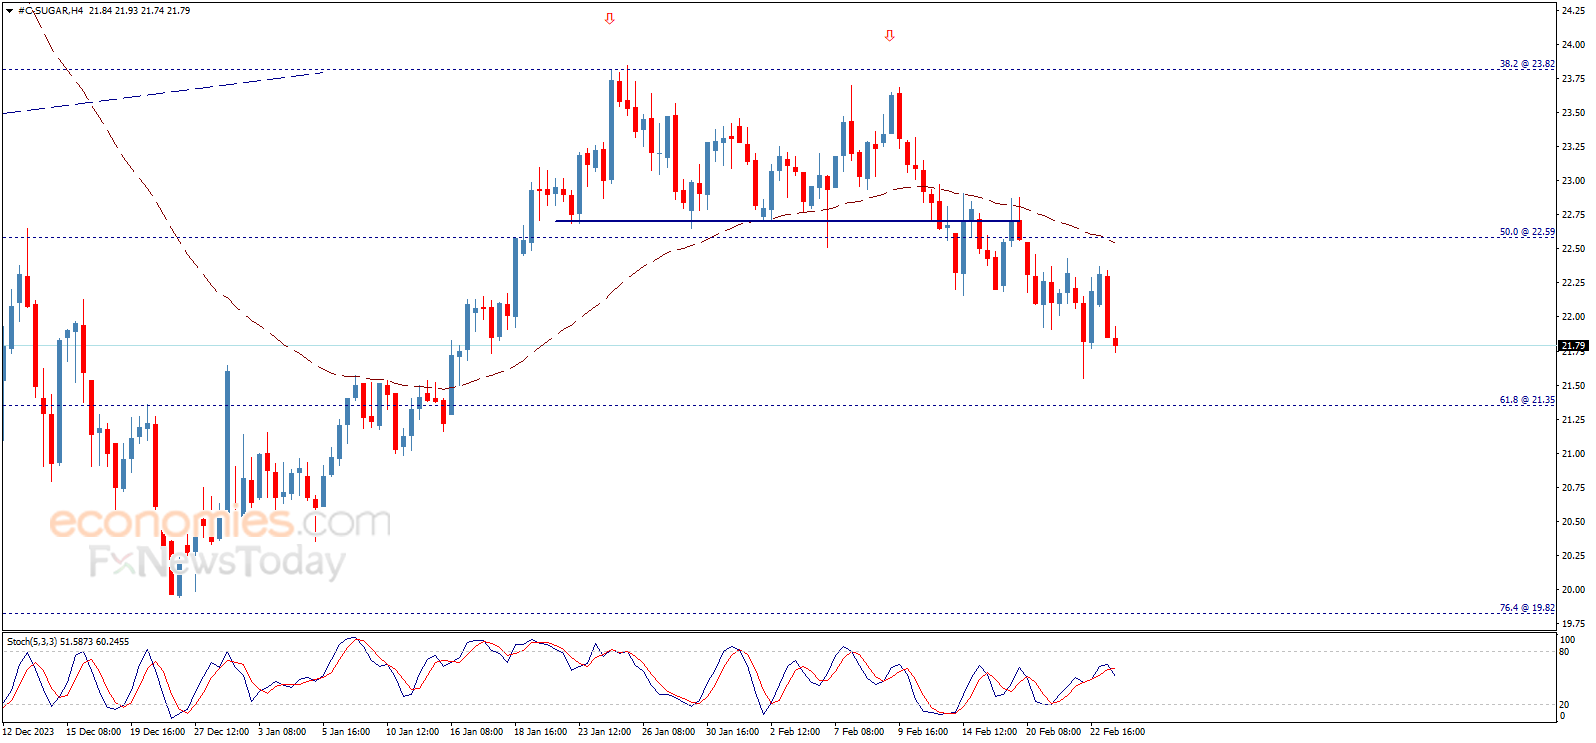Click the 76.4 @ 19.82 Fibonacci label

(1527, 608)
